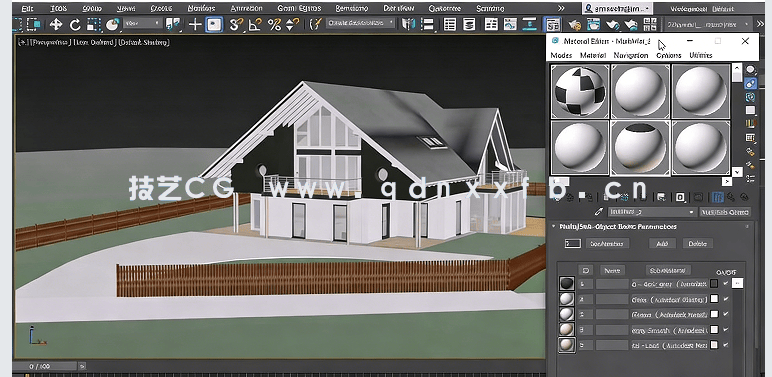This screenshot has width=772, height=377.
Task: Choose the Select and Place tool
Action: tap(113, 24)
